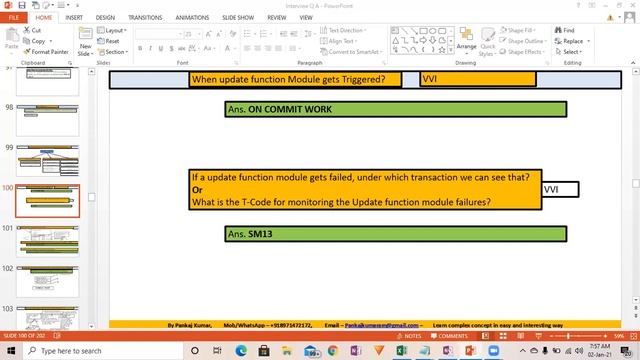The width and height of the screenshot is (640, 360).
Task: Click the email link in slide footer
Action: click(382, 325)
